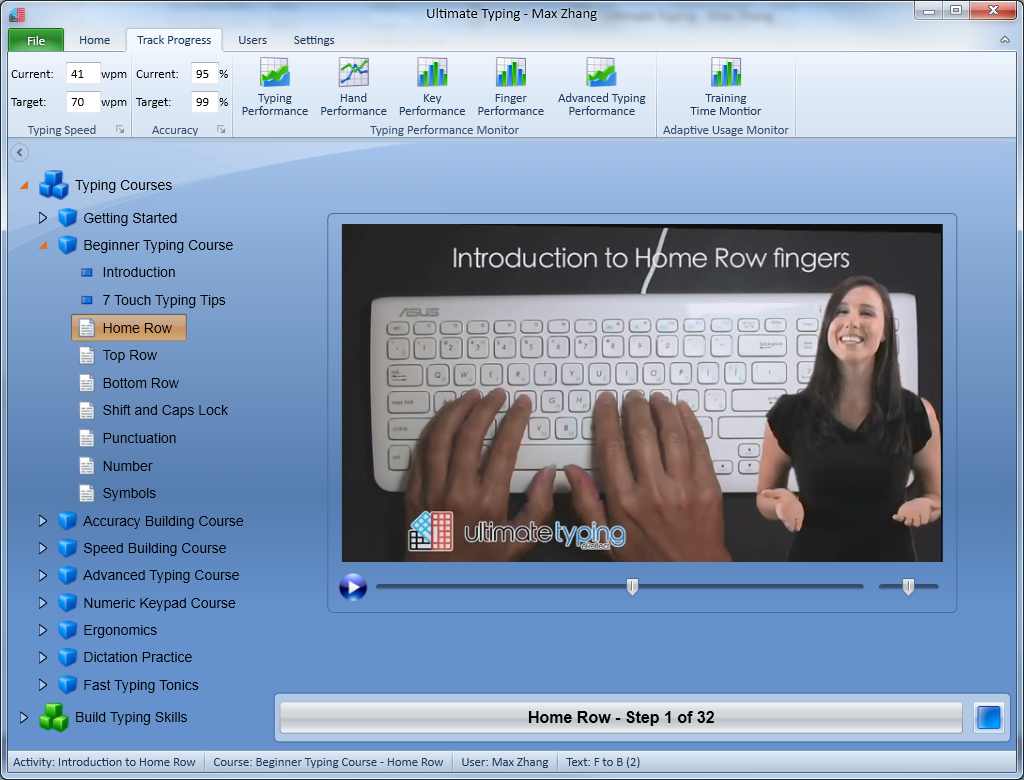Click the video progress slider thumb

pyautogui.click(x=632, y=587)
